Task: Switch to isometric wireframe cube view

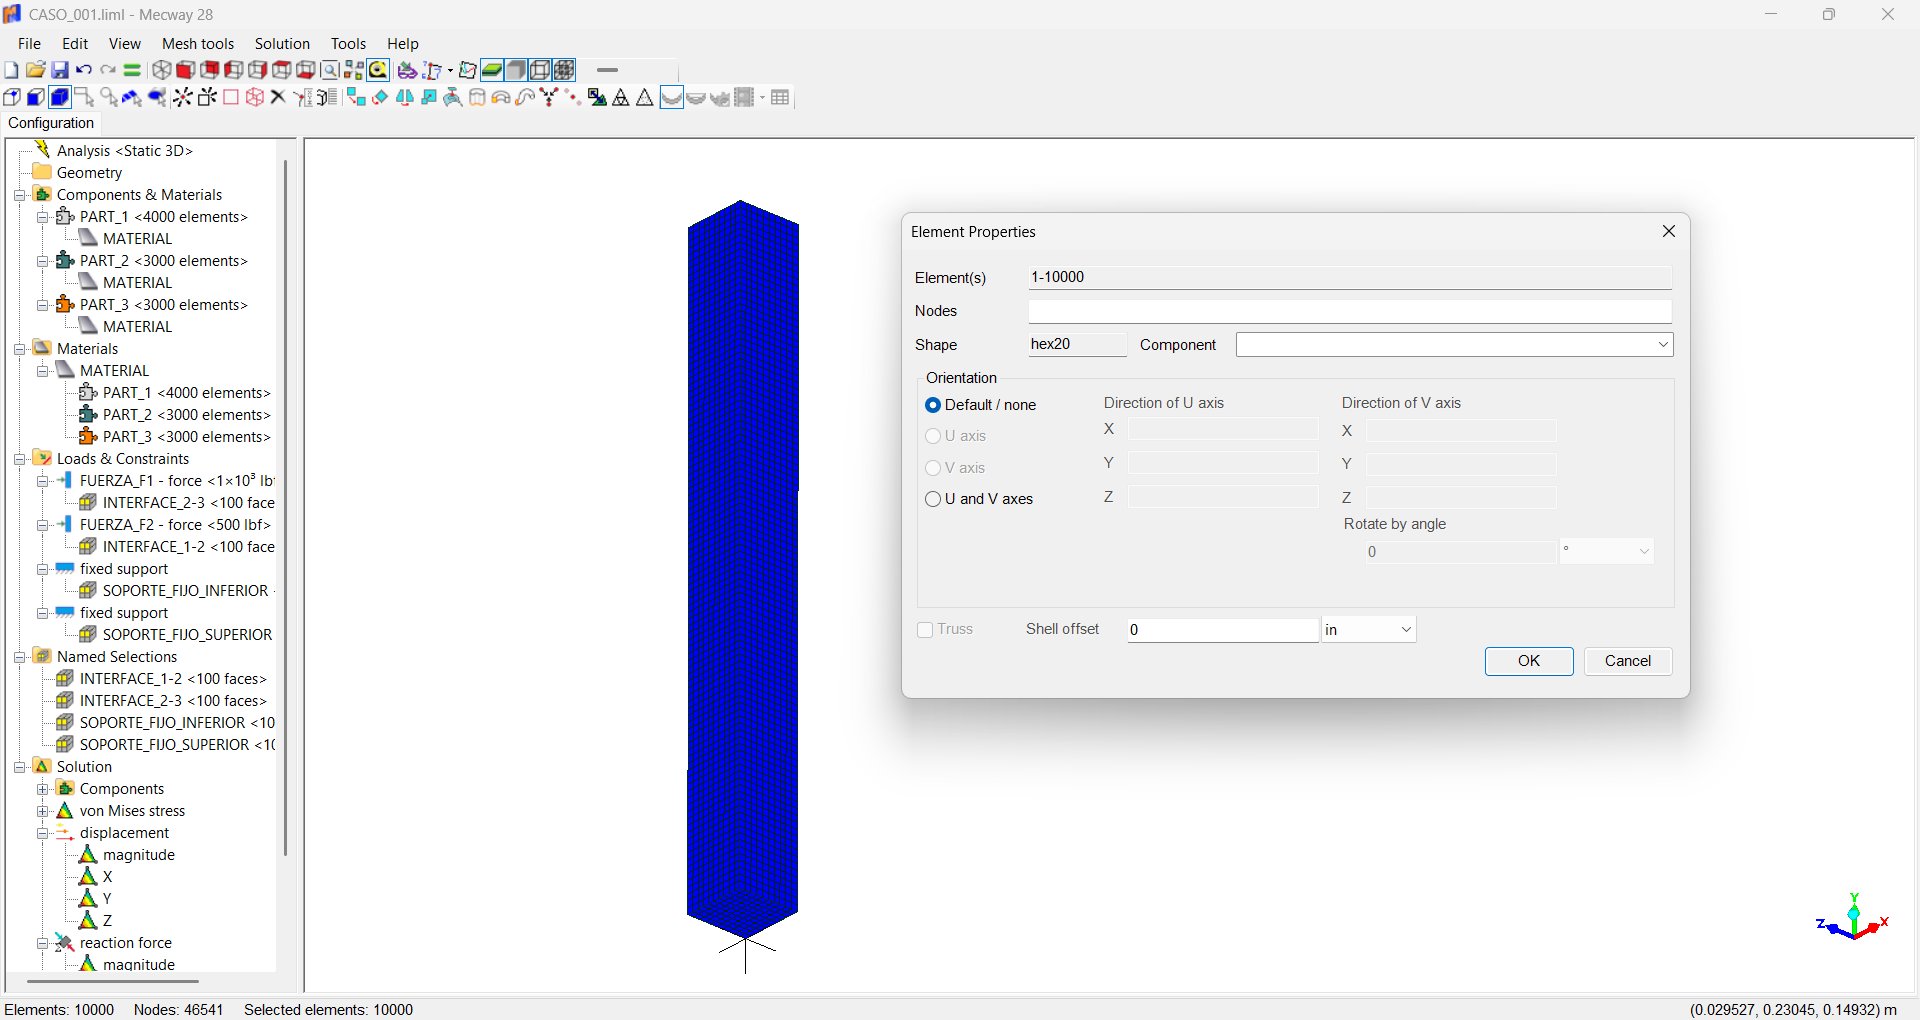Action: pyautogui.click(x=161, y=70)
